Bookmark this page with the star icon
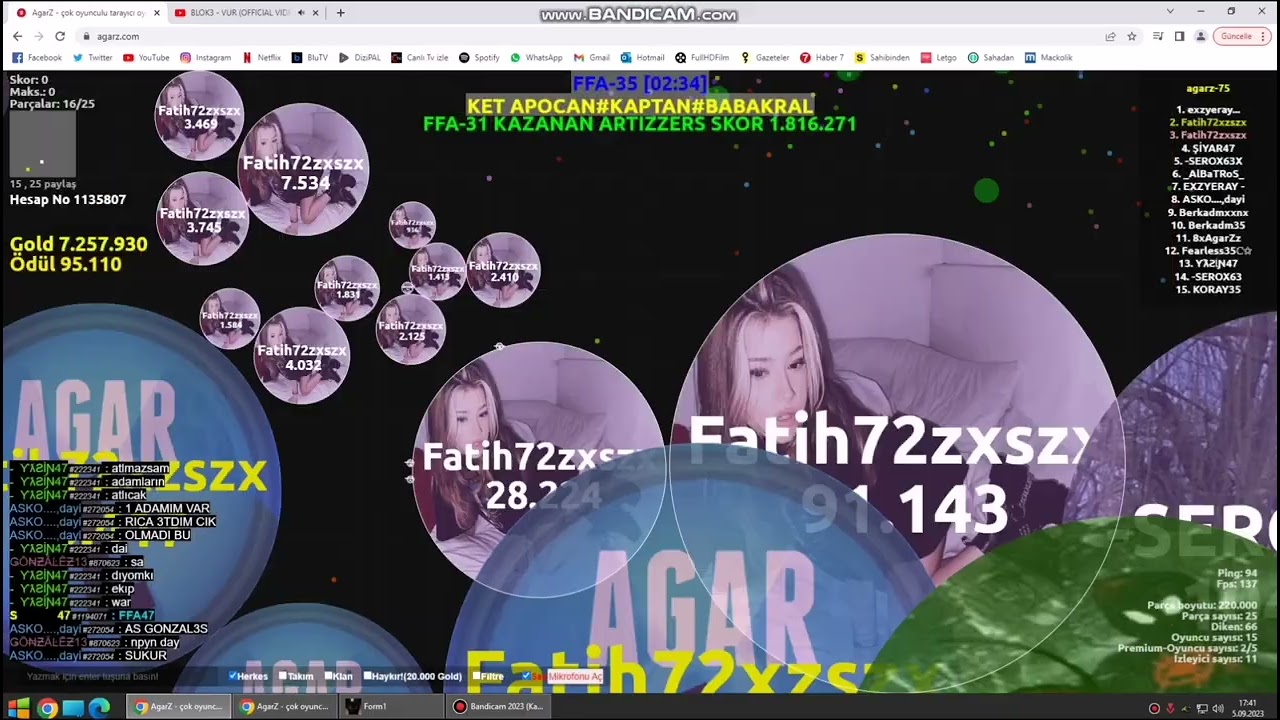 pyautogui.click(x=1132, y=36)
